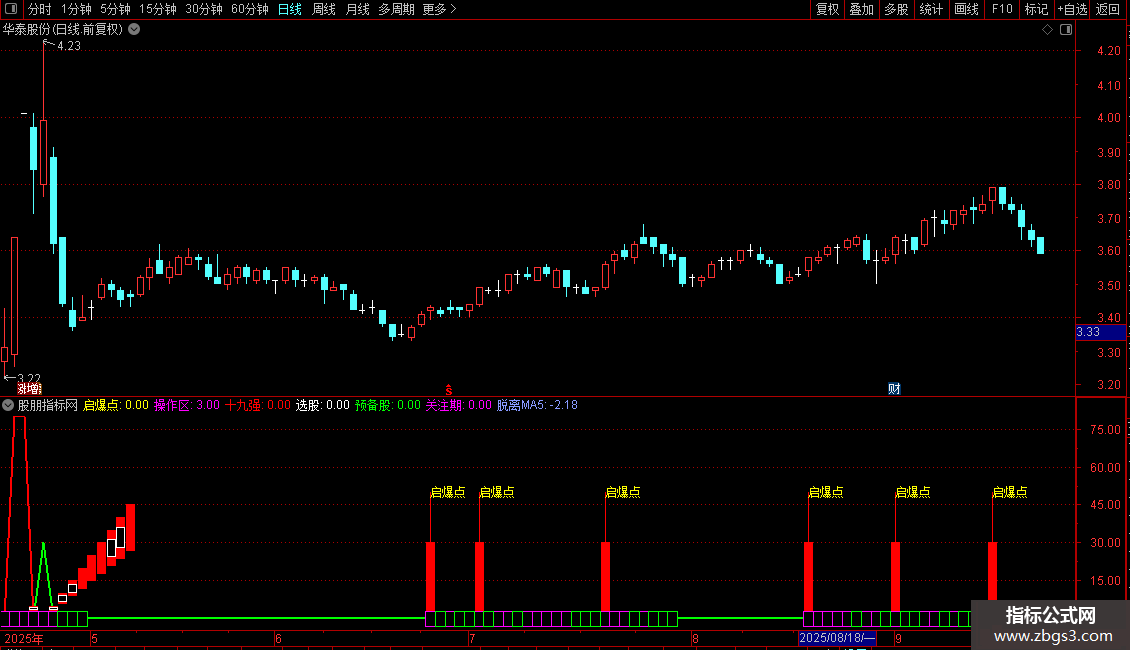Click the 涨增 marker at chart bottom

tap(30, 389)
